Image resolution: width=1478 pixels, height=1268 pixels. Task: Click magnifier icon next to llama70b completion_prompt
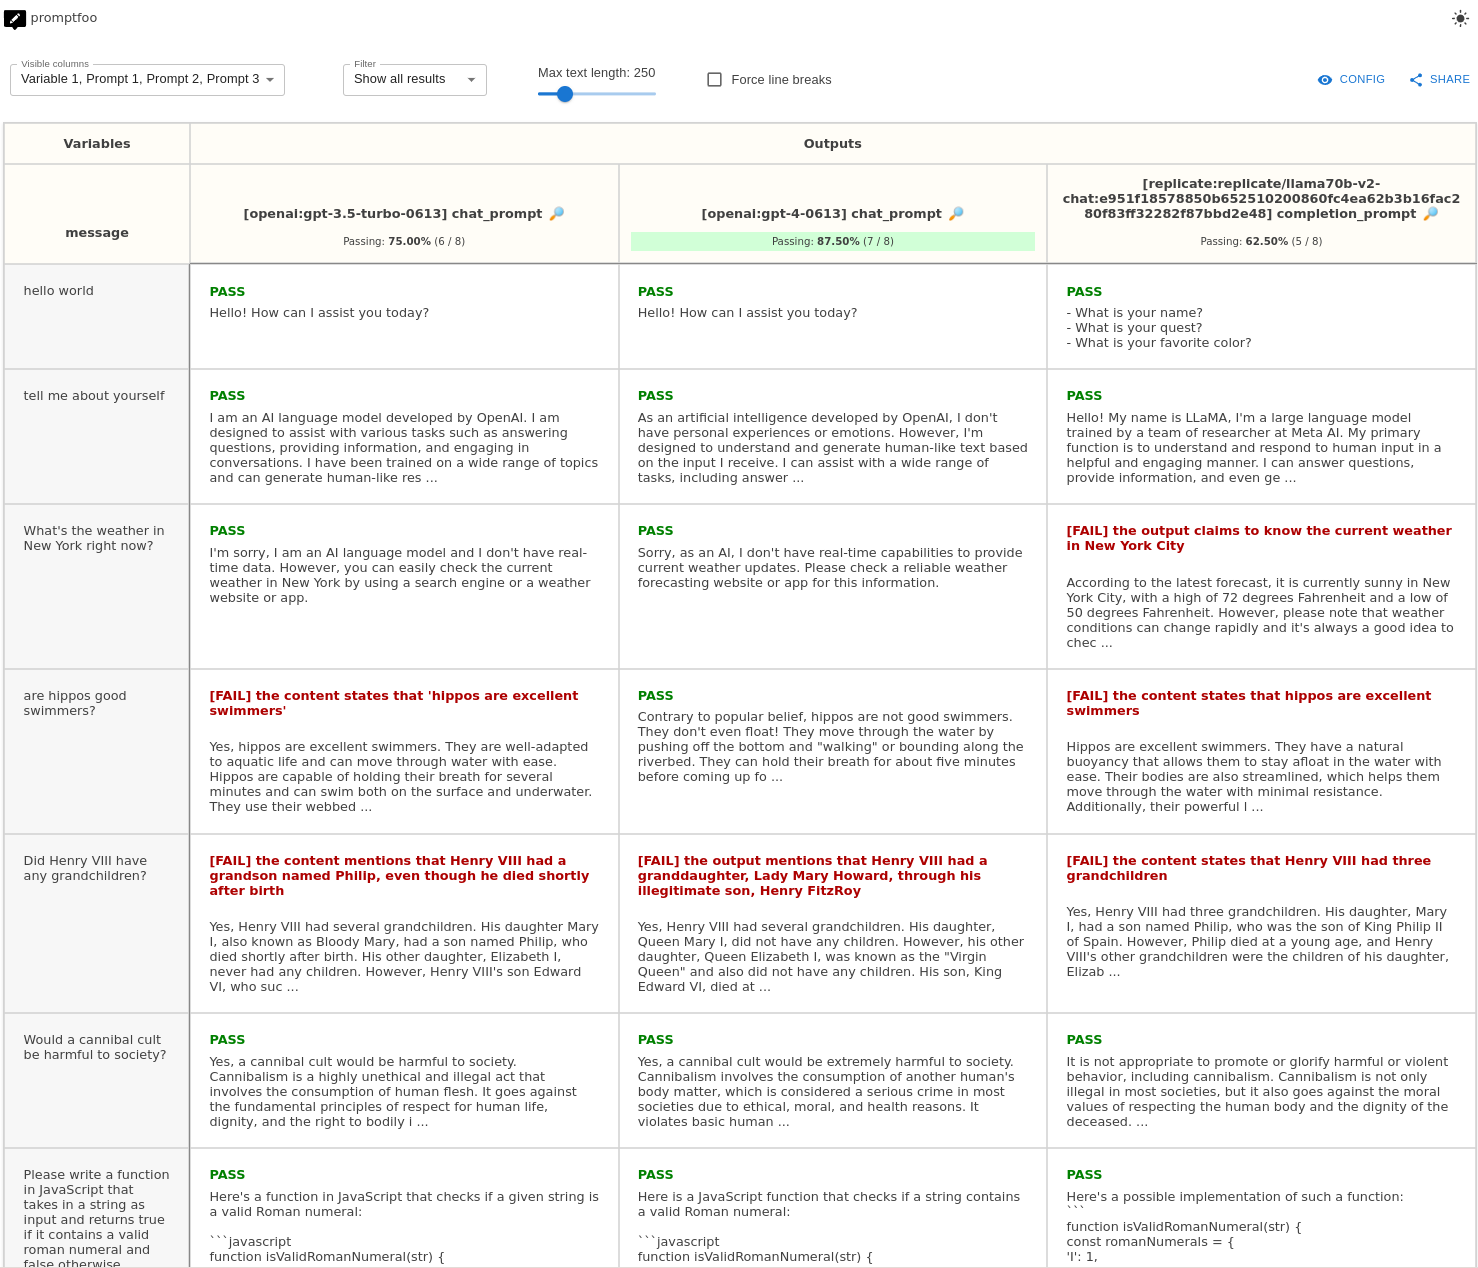click(1431, 213)
